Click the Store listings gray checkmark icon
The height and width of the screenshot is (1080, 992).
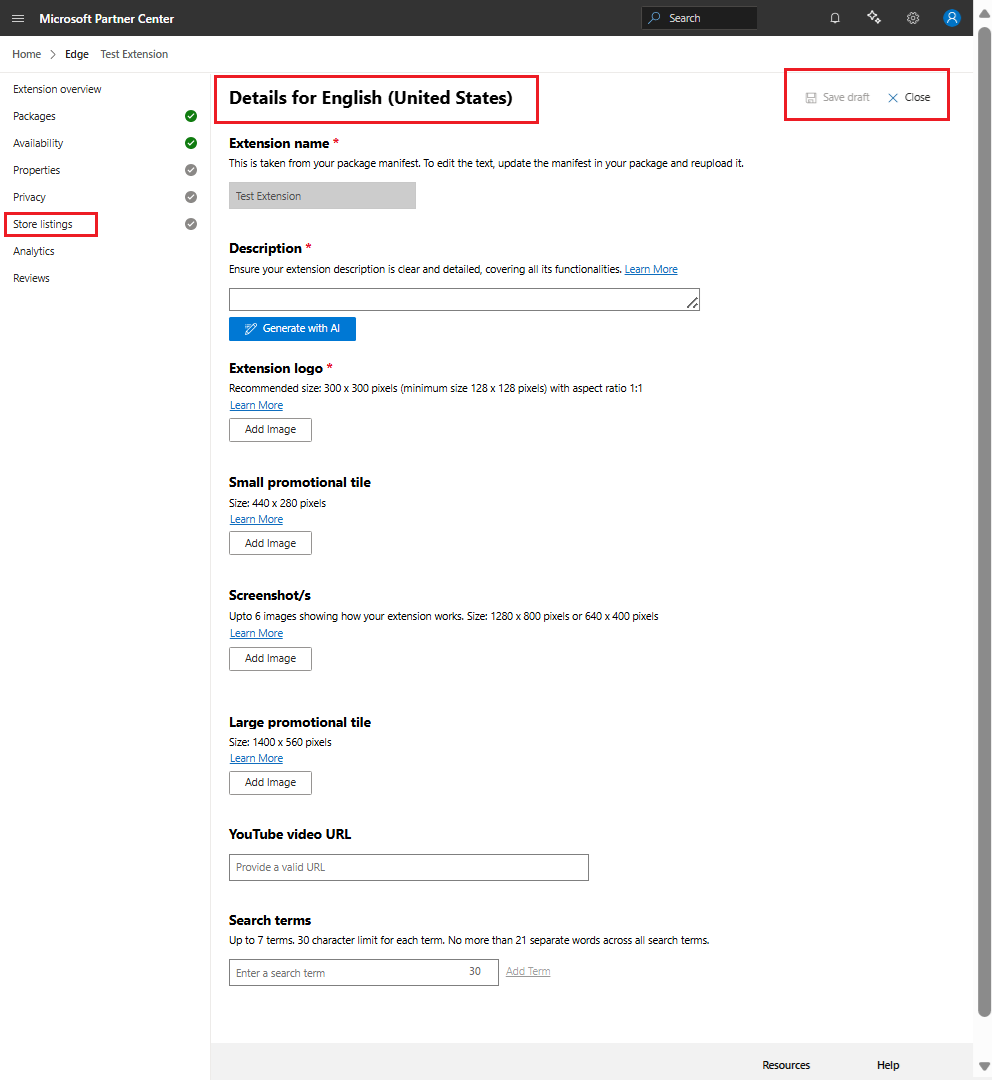pos(191,224)
